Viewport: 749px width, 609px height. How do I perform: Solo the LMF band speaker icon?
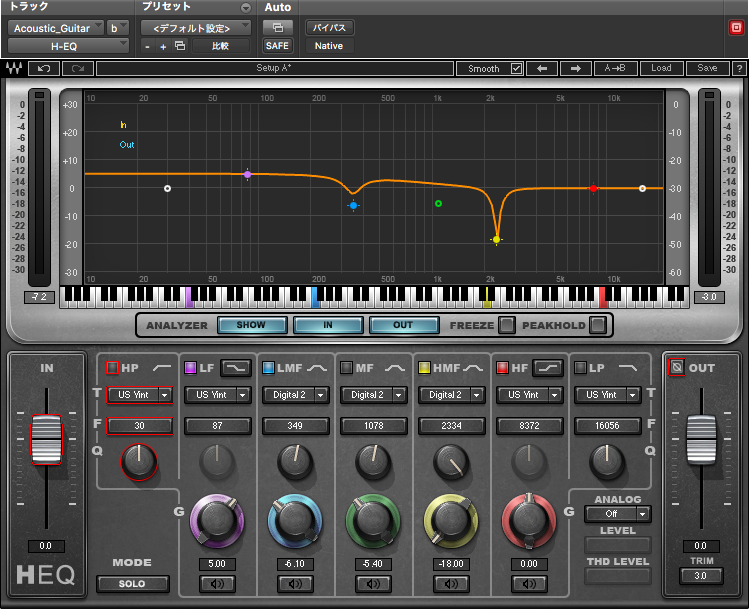pyautogui.click(x=295, y=584)
